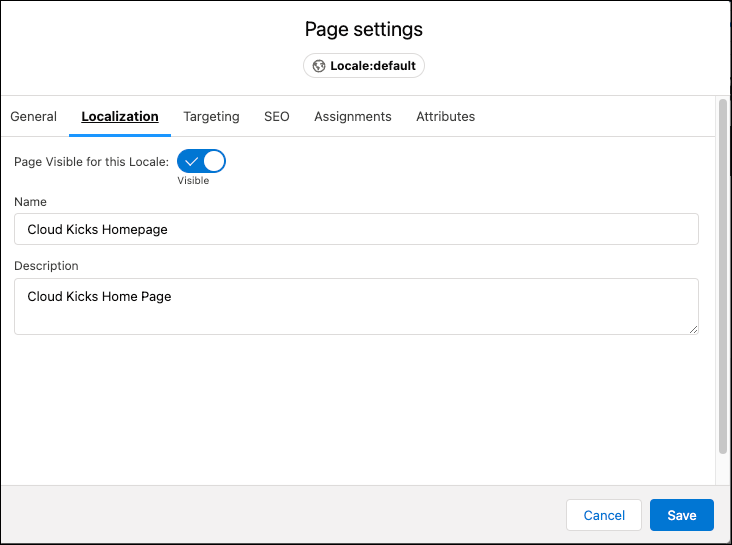This screenshot has height=545, width=732.
Task: Click into the Description text area
Action: [356, 306]
